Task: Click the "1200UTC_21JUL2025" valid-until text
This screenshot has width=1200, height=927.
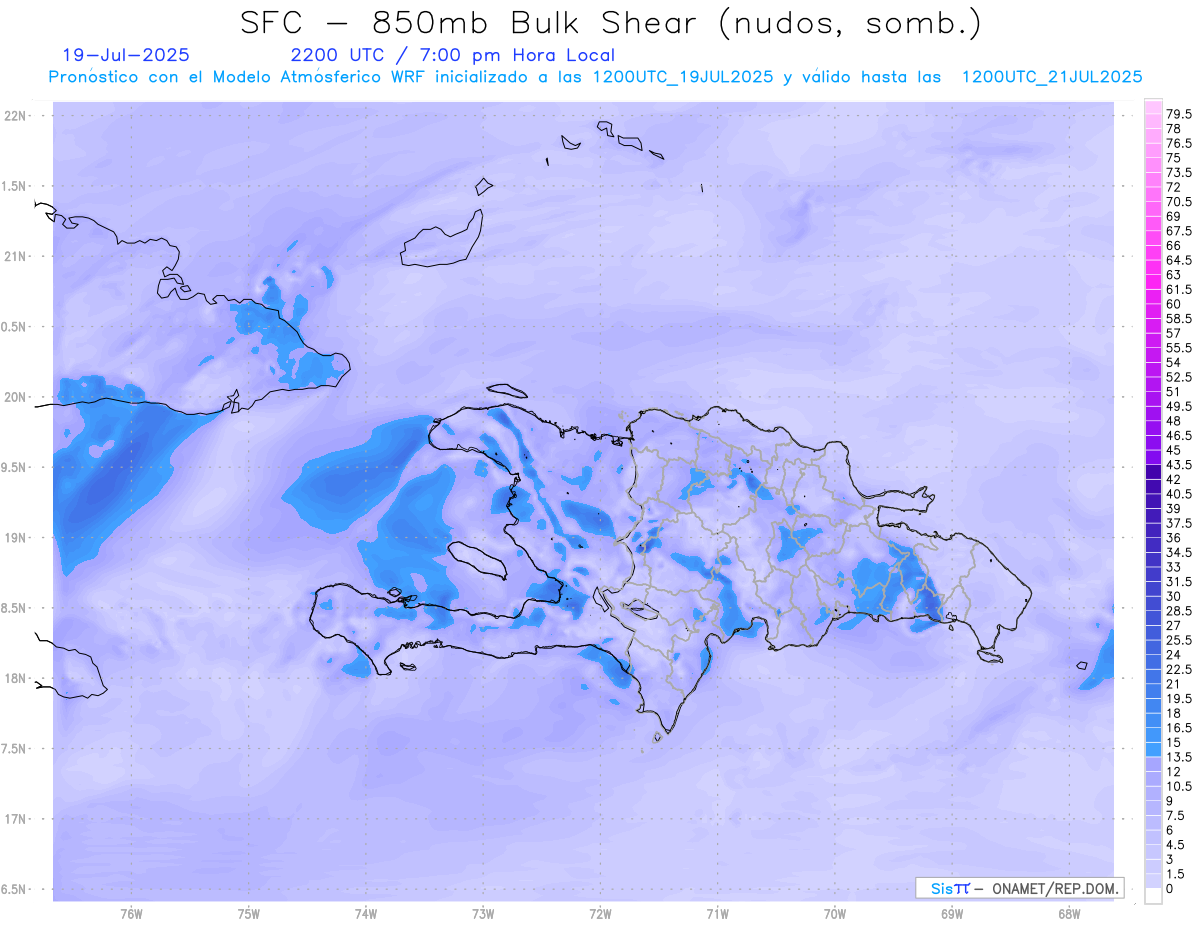Action: (x=1052, y=77)
